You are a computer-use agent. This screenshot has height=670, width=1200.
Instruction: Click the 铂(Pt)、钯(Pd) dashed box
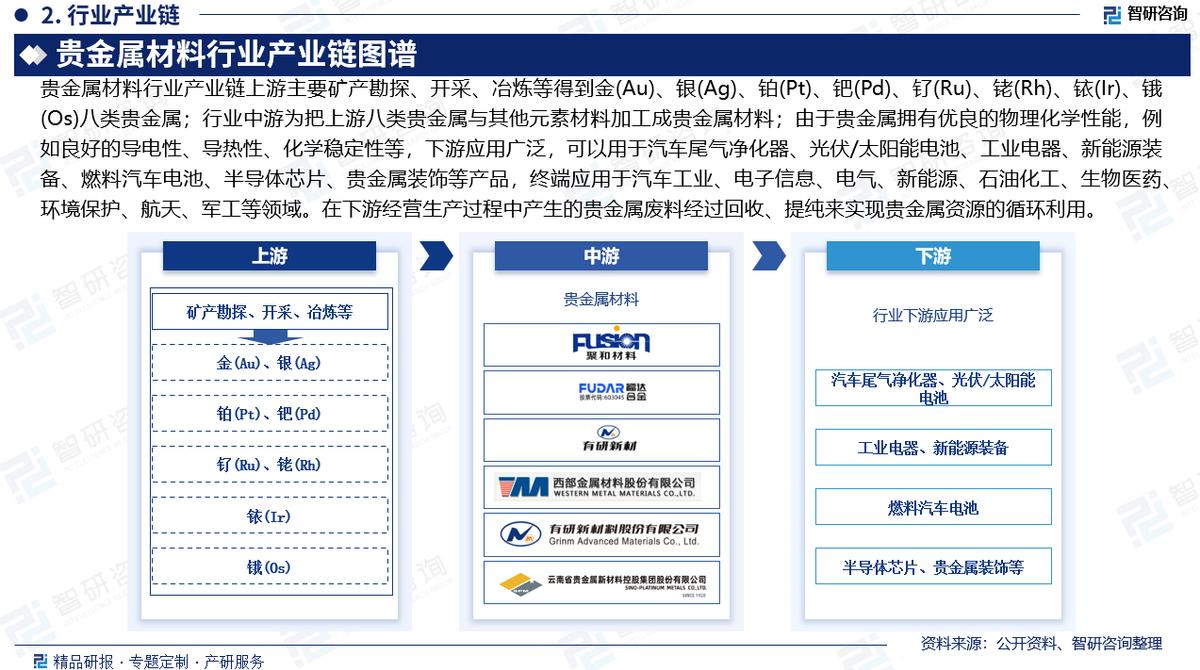pos(269,413)
